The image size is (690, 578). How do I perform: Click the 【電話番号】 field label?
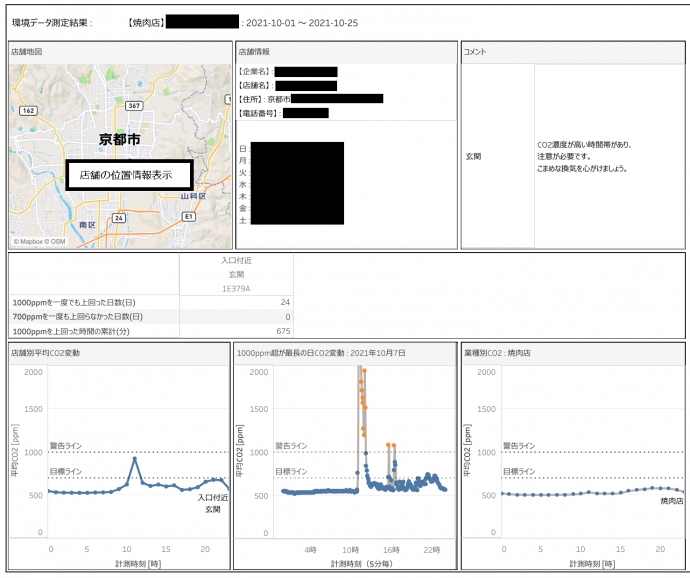click(x=260, y=114)
